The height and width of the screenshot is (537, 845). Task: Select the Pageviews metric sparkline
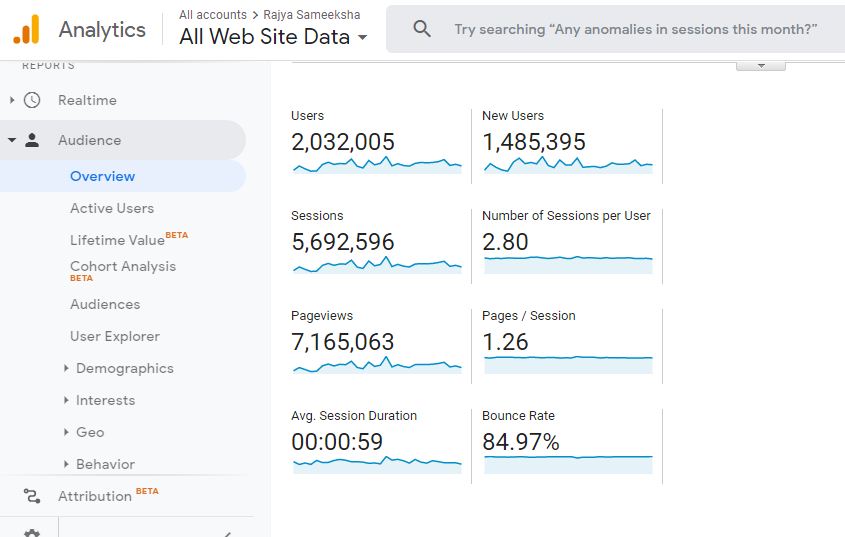[x=377, y=365]
